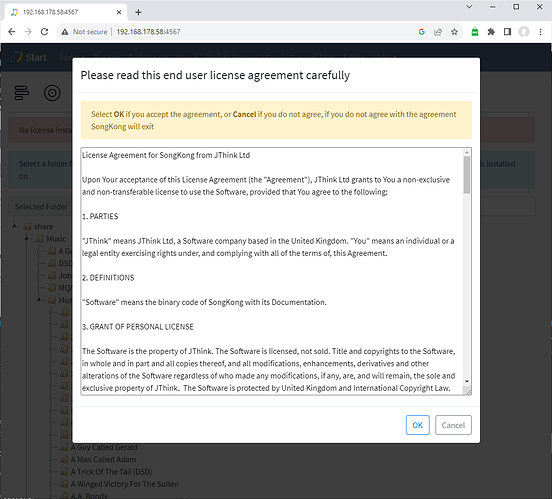
Task: Select the A Guy Called Gerald folder
Action: 104,447
